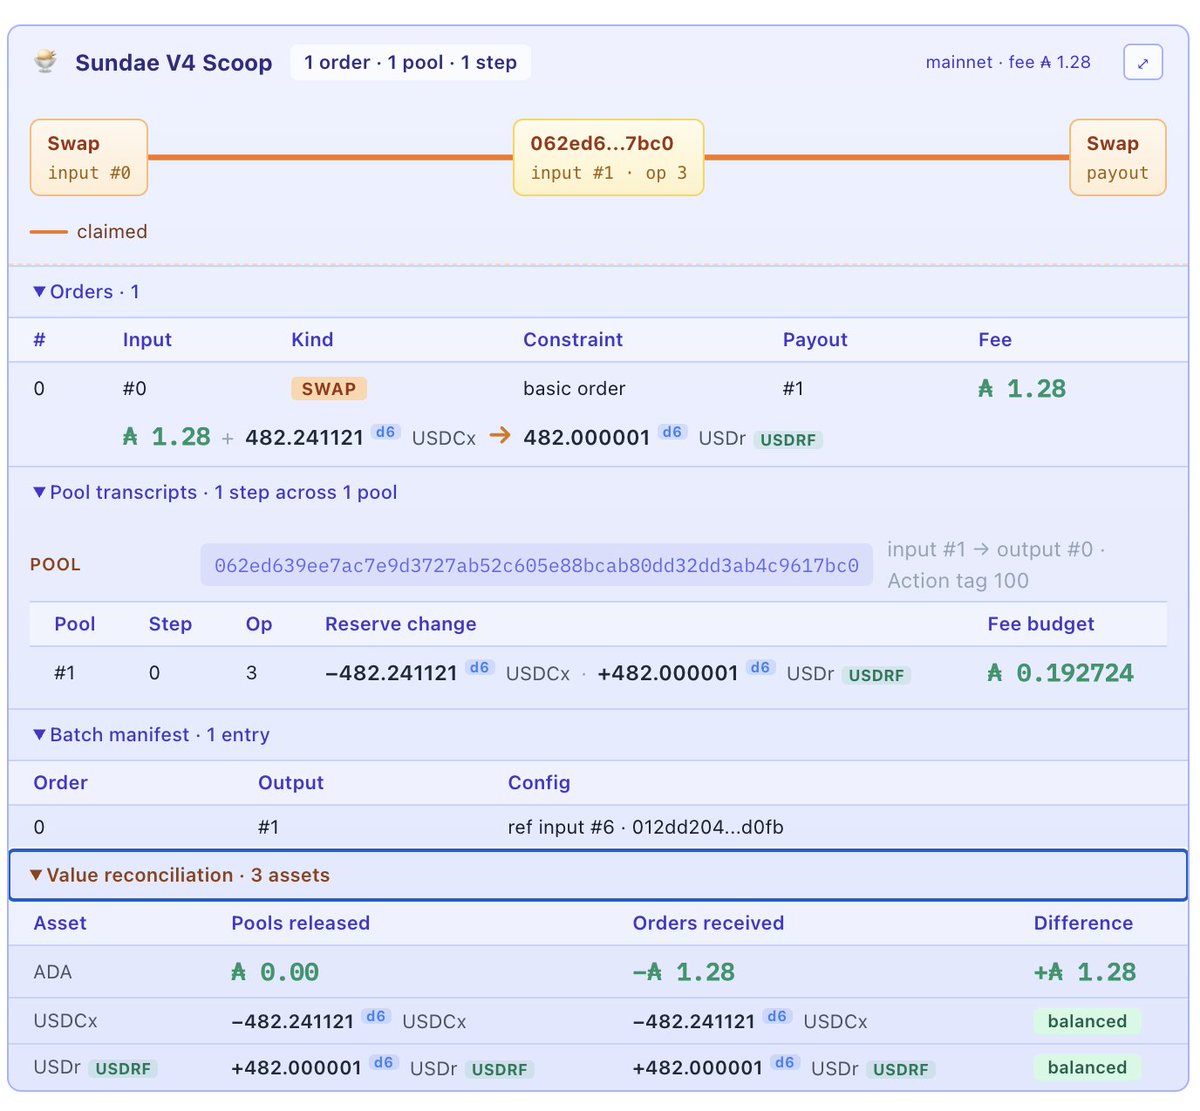Screen dimensions: 1200x1111
Task: Click the ADA pools released ₳ 0.00
Action: pos(275,972)
